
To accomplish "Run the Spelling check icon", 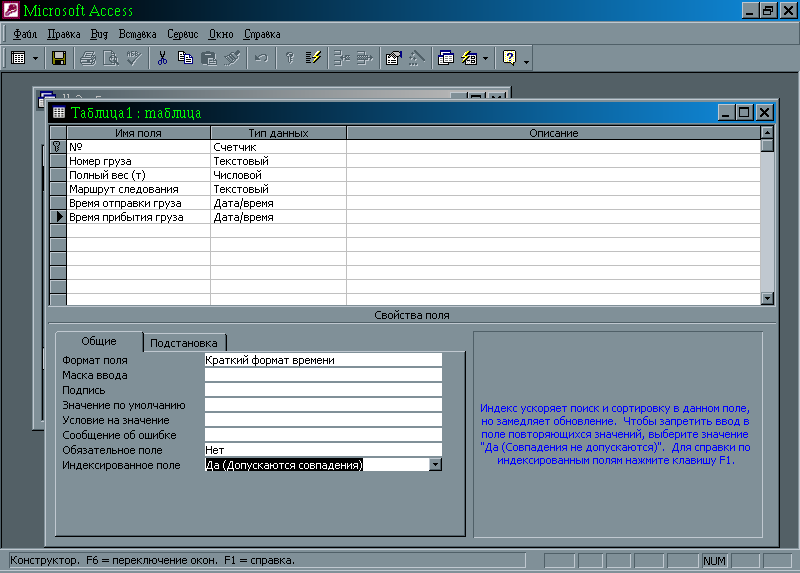I will click(134, 58).
